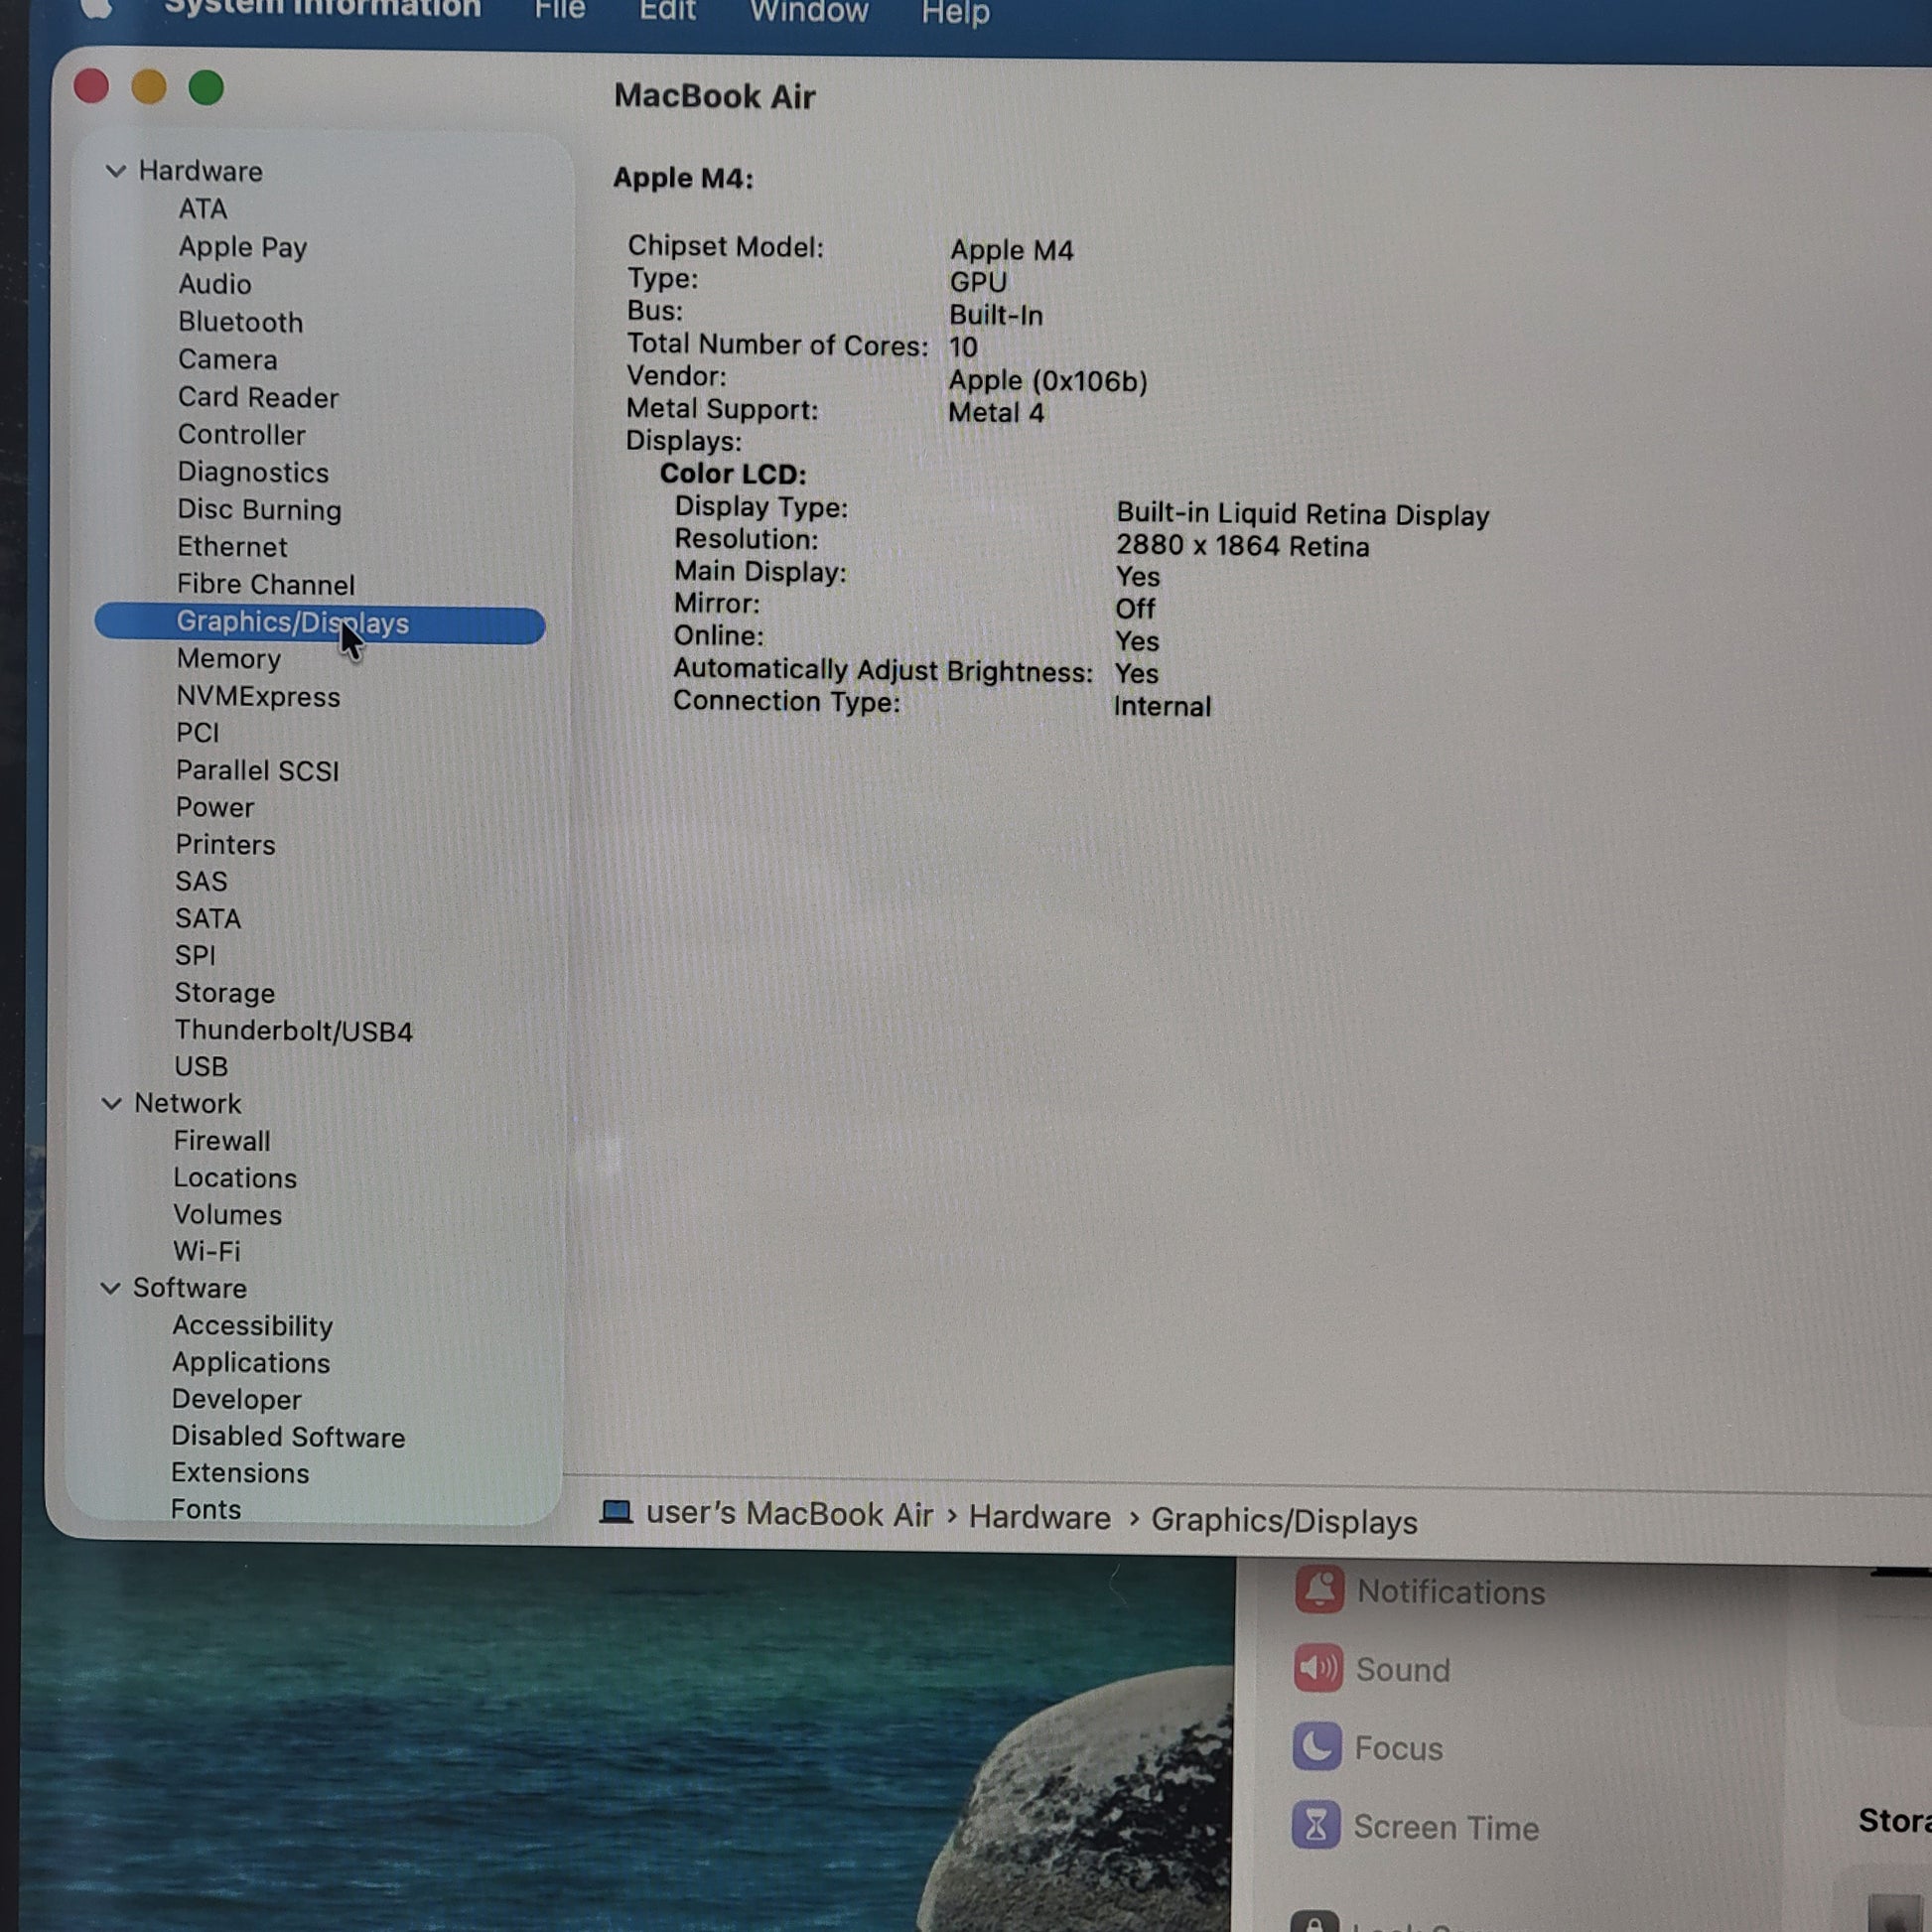Select Memory in the sidebar
The height and width of the screenshot is (1932, 1932).
pyautogui.click(x=228, y=659)
